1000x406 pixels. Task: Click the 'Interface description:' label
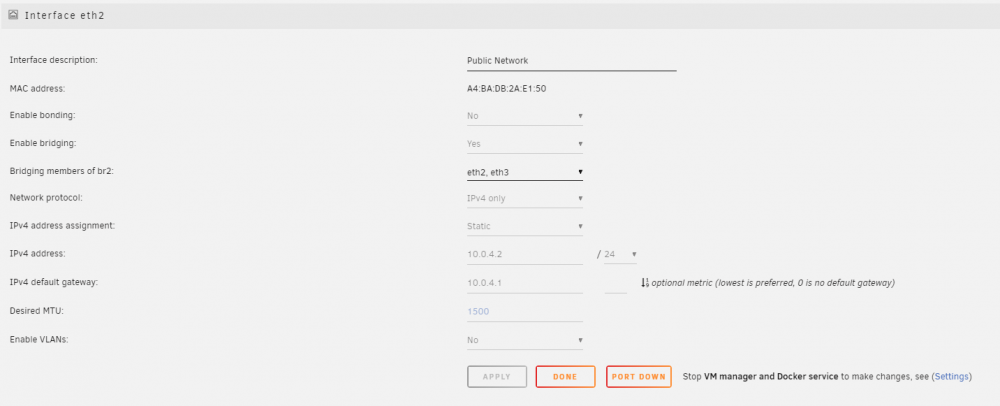coord(53,60)
